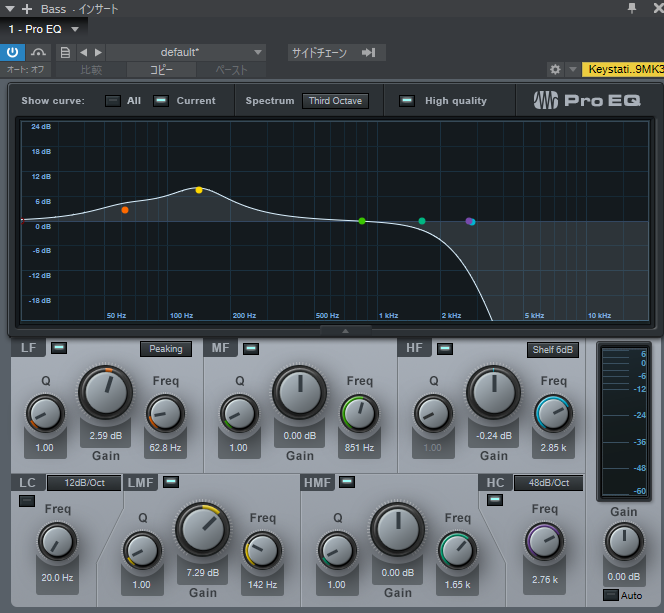
Task: Click the LF gain value 2.59 dB
Action: click(x=105, y=436)
